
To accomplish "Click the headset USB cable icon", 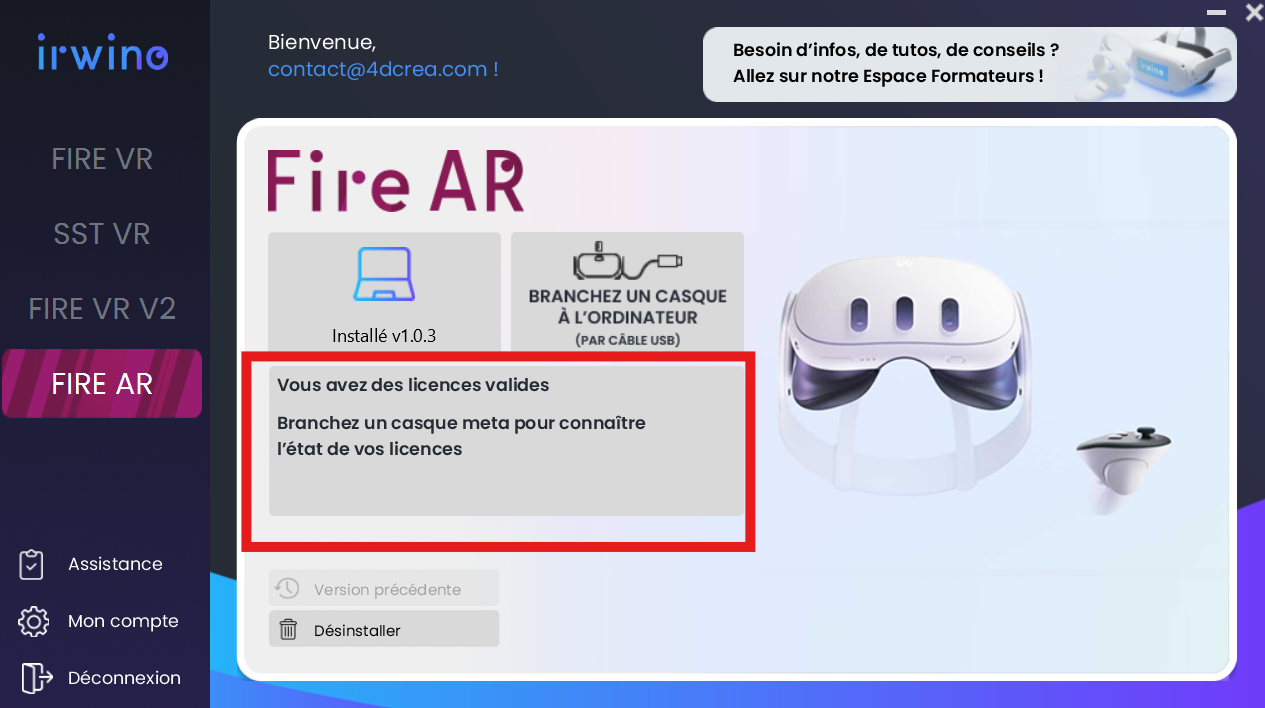I will (x=627, y=262).
